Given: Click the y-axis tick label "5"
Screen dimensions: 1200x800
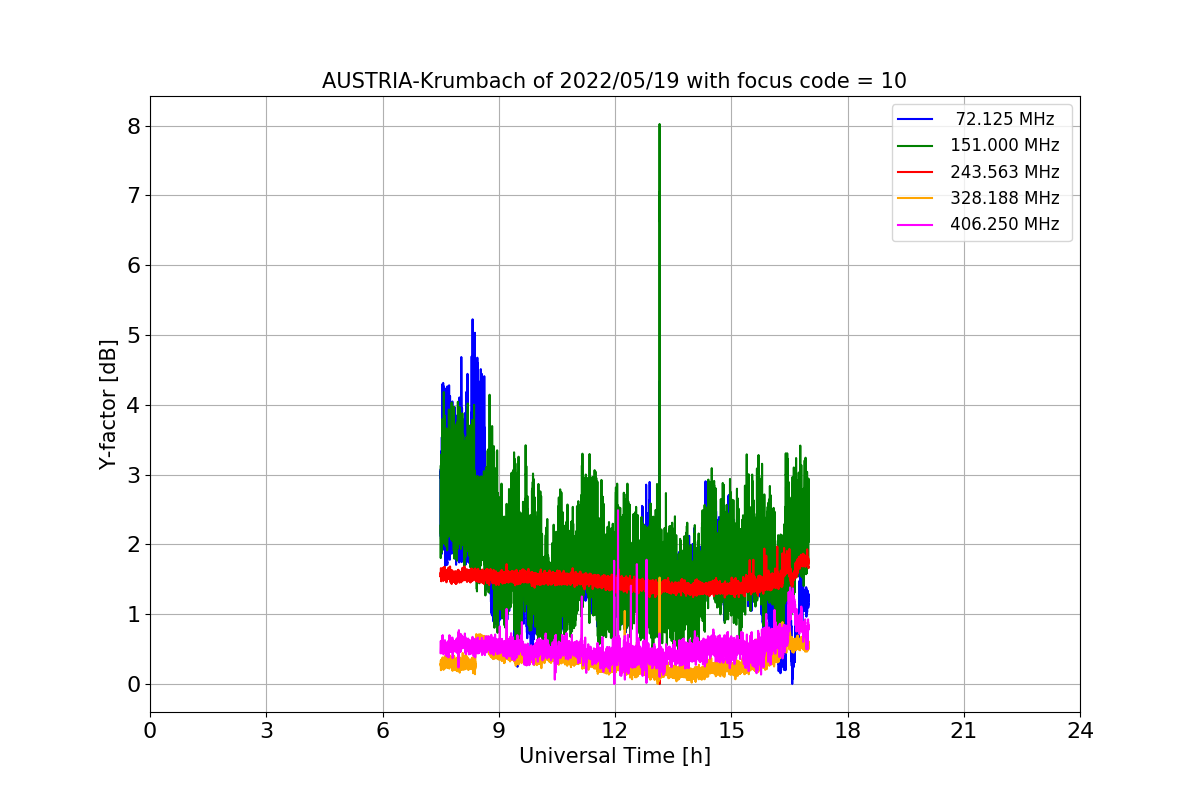Looking at the screenshot, I should pyautogui.click(x=132, y=335).
